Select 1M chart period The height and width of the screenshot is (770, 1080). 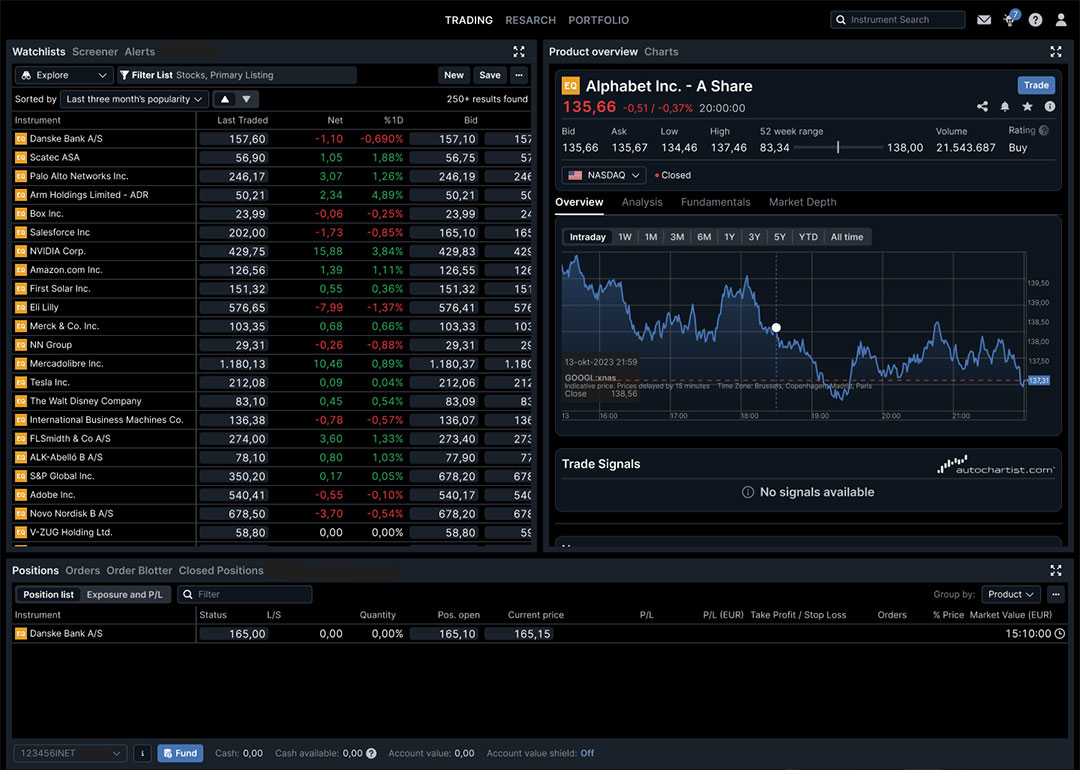click(651, 237)
